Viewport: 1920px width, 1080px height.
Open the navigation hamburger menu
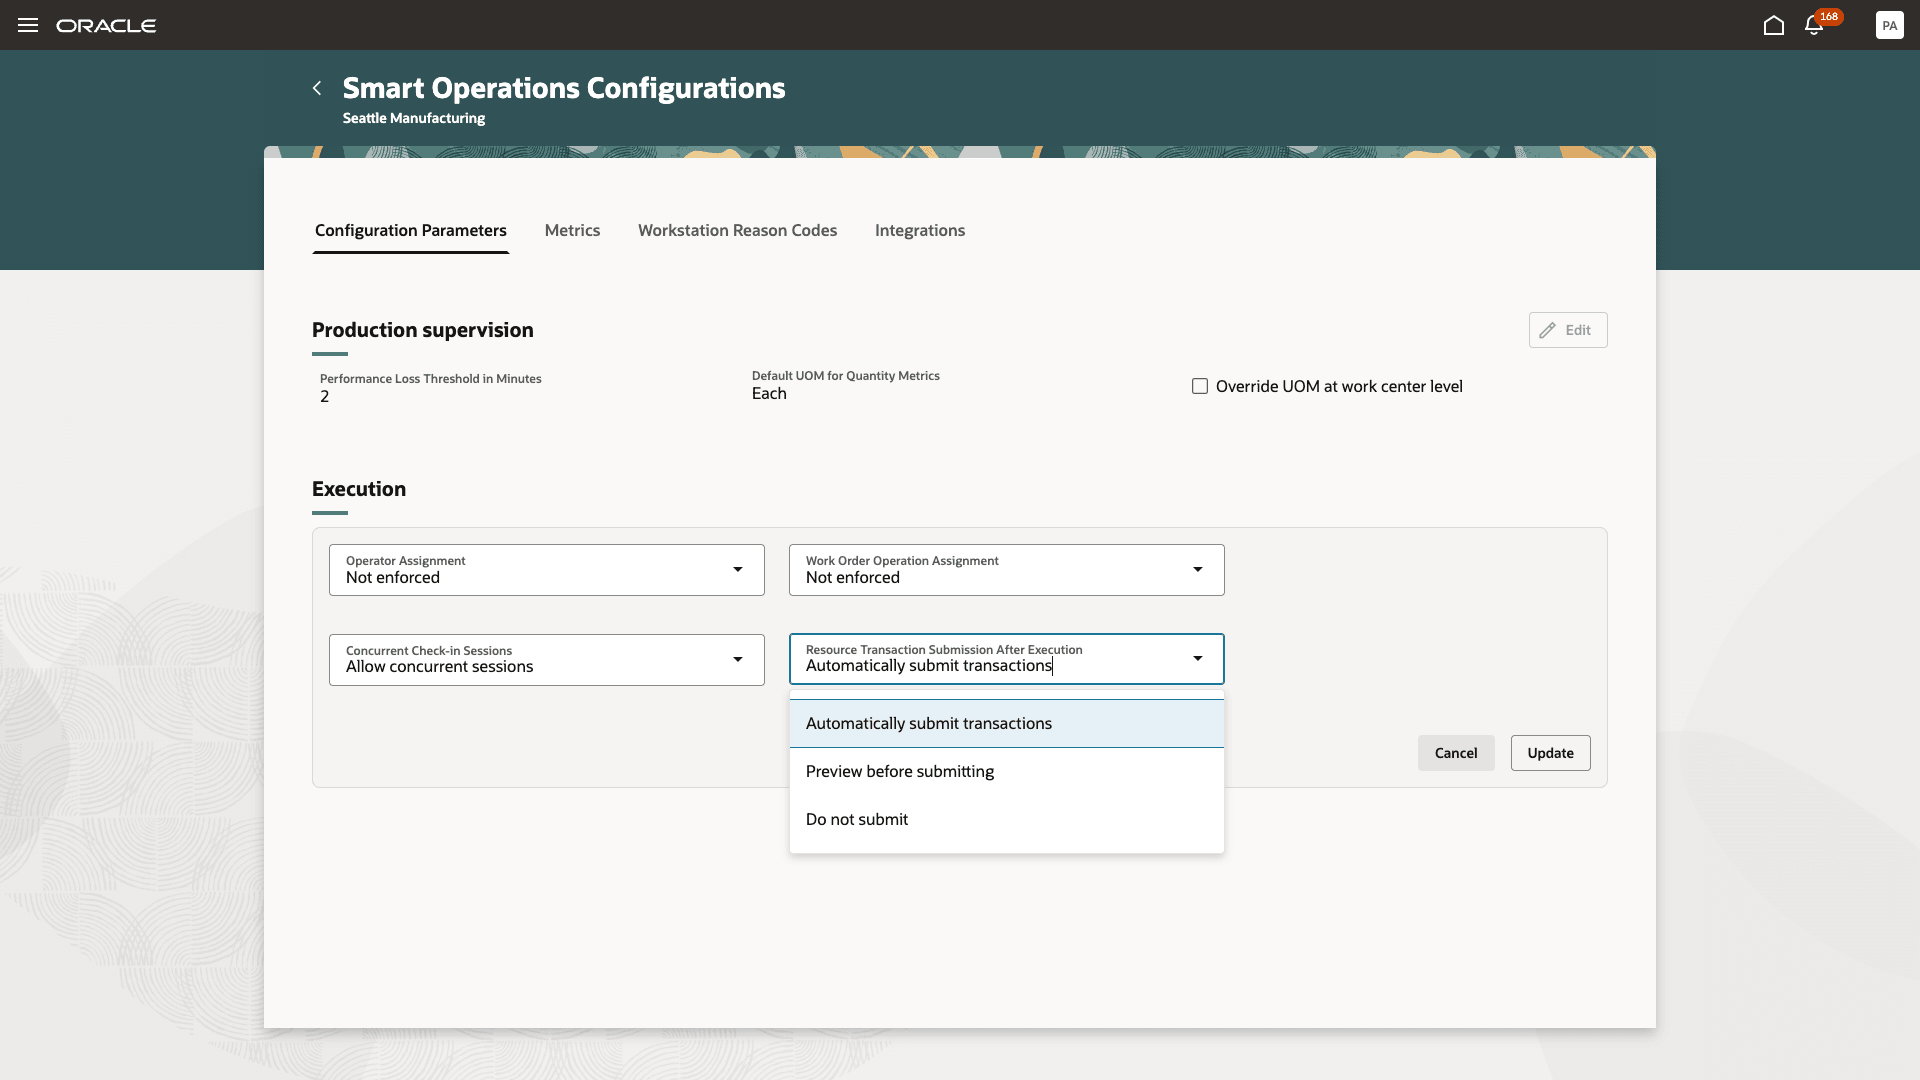[27, 25]
